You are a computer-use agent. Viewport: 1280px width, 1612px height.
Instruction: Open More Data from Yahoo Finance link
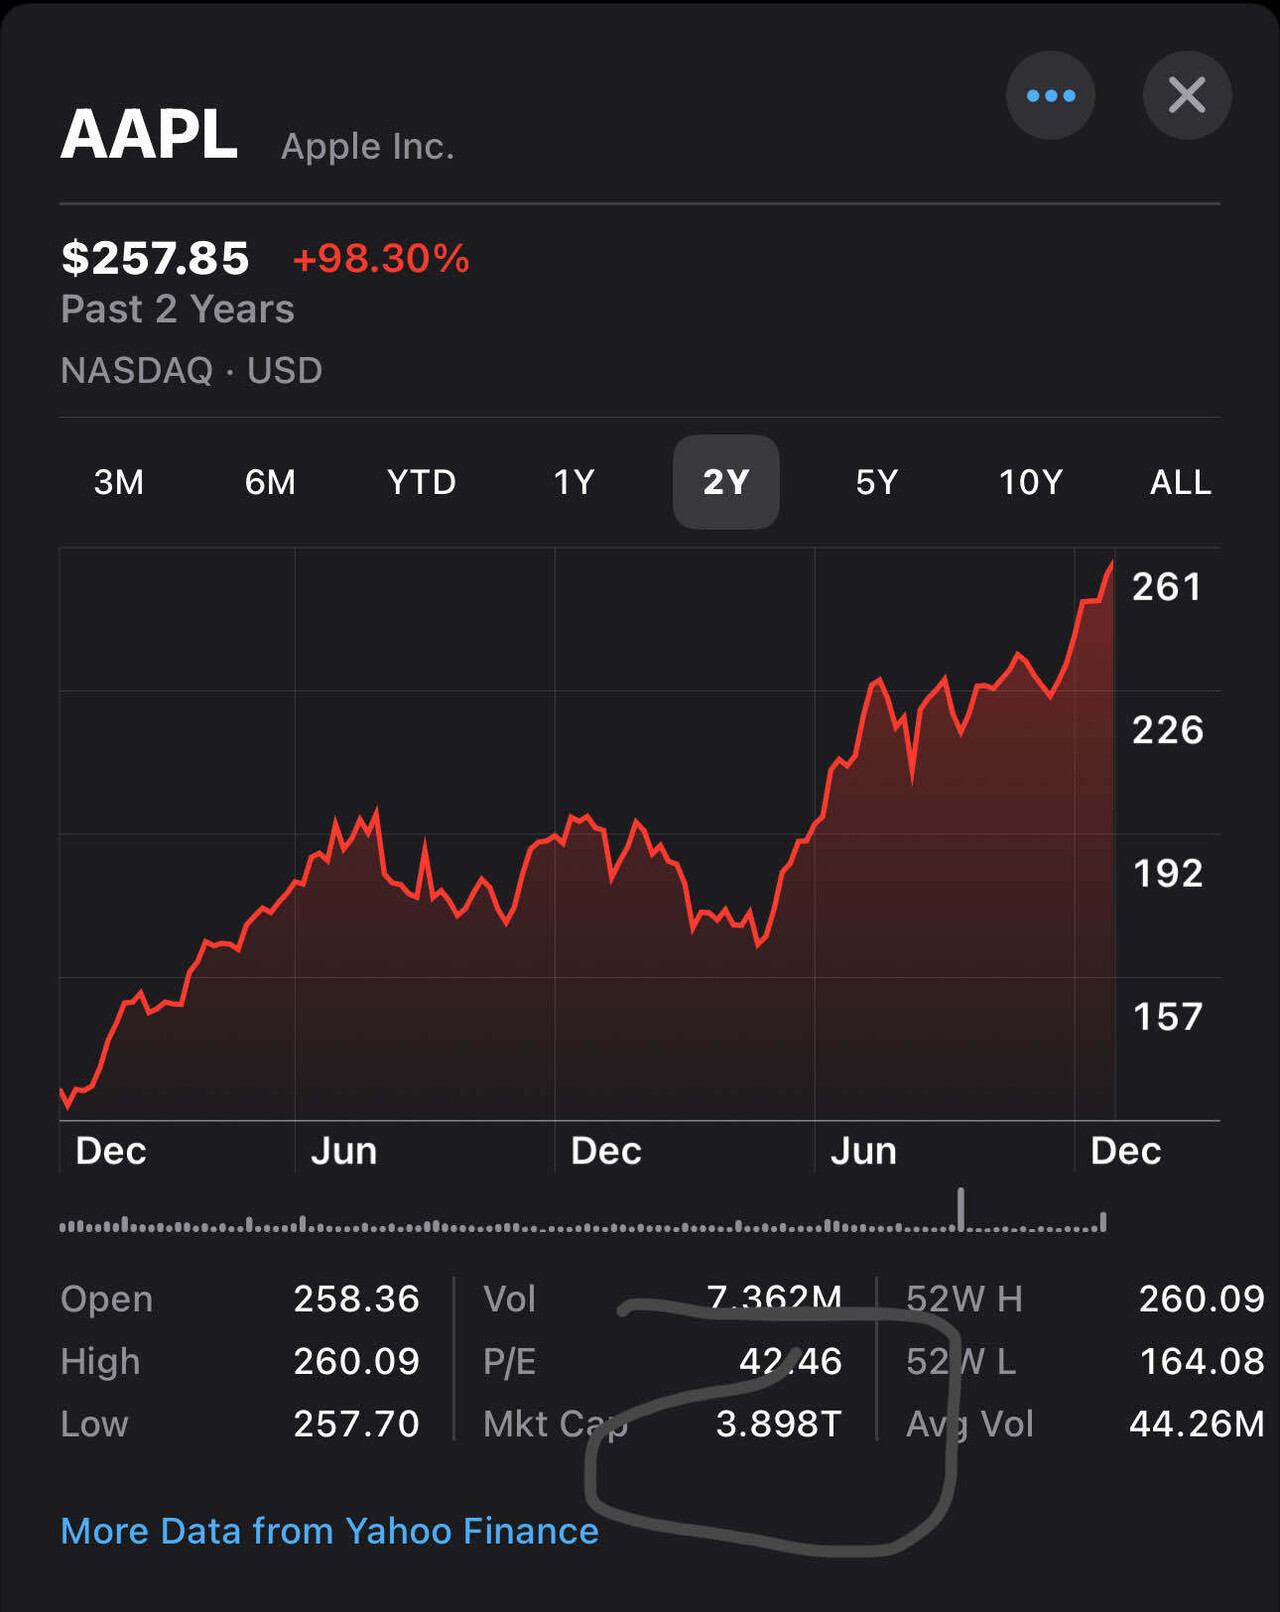[329, 1531]
